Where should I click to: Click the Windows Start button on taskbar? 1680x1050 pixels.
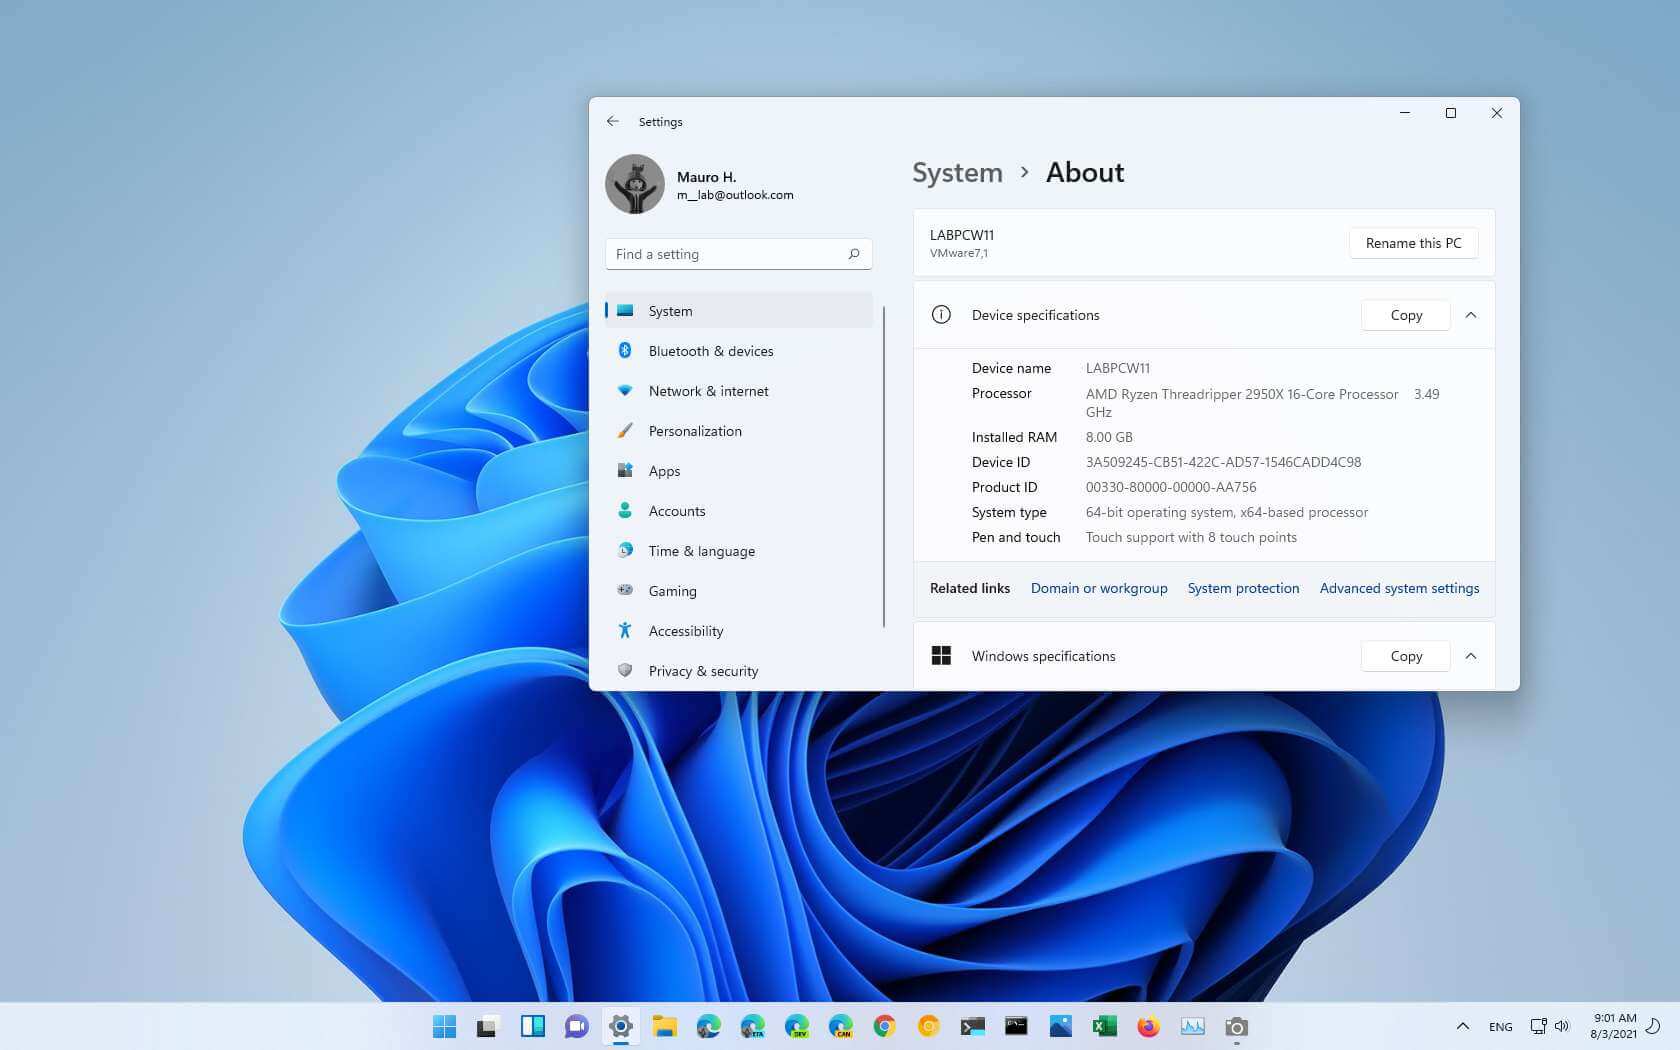click(x=444, y=1026)
